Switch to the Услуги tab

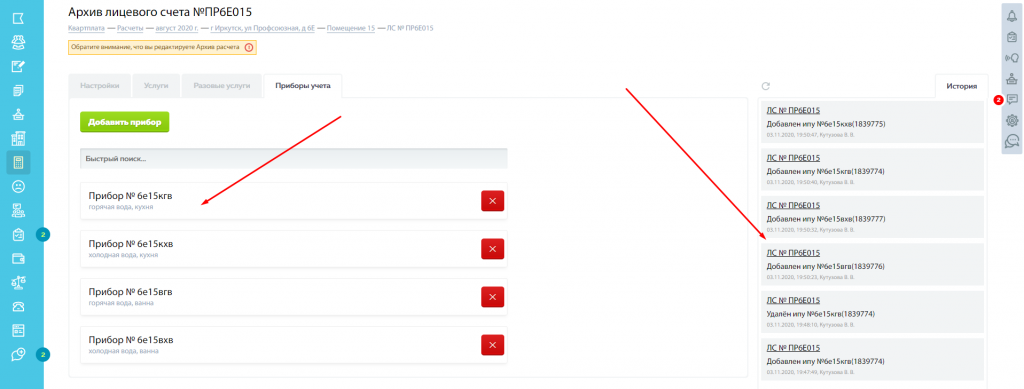pos(156,86)
